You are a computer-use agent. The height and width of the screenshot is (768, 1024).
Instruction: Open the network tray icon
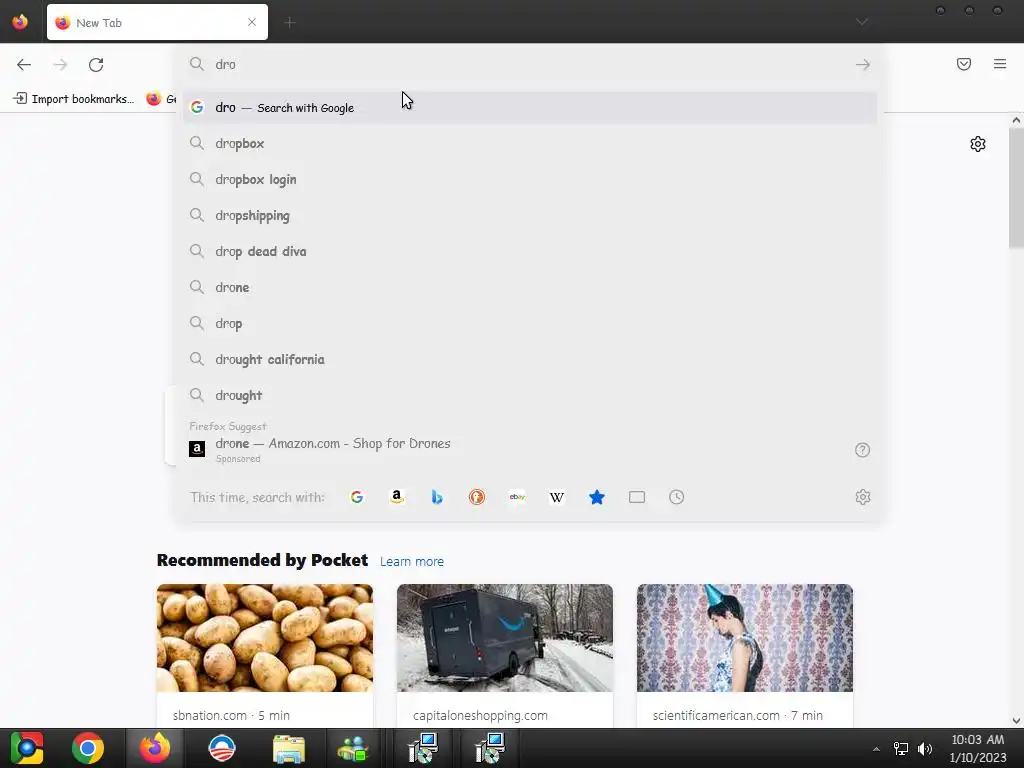click(x=901, y=749)
